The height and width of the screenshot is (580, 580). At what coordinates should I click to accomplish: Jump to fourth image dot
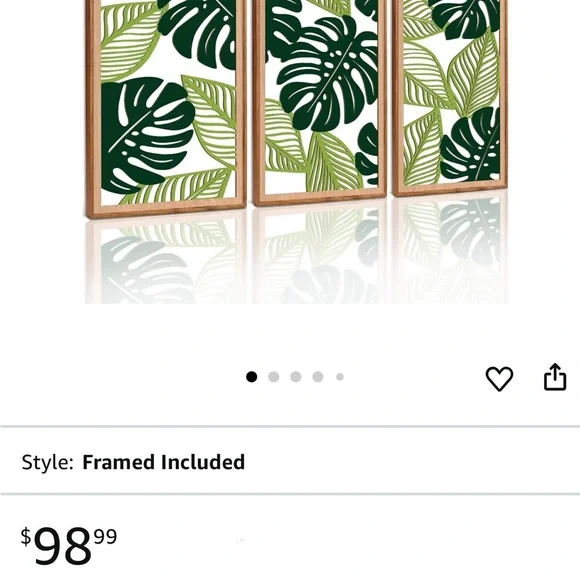point(318,377)
